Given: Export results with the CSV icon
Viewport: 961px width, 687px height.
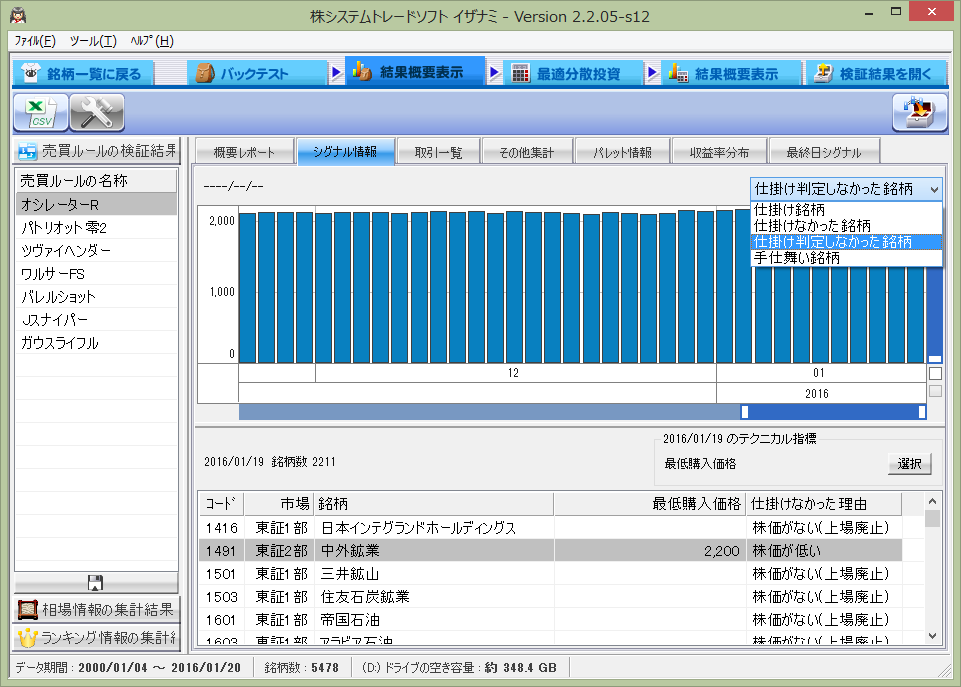Looking at the screenshot, I should tap(41, 113).
